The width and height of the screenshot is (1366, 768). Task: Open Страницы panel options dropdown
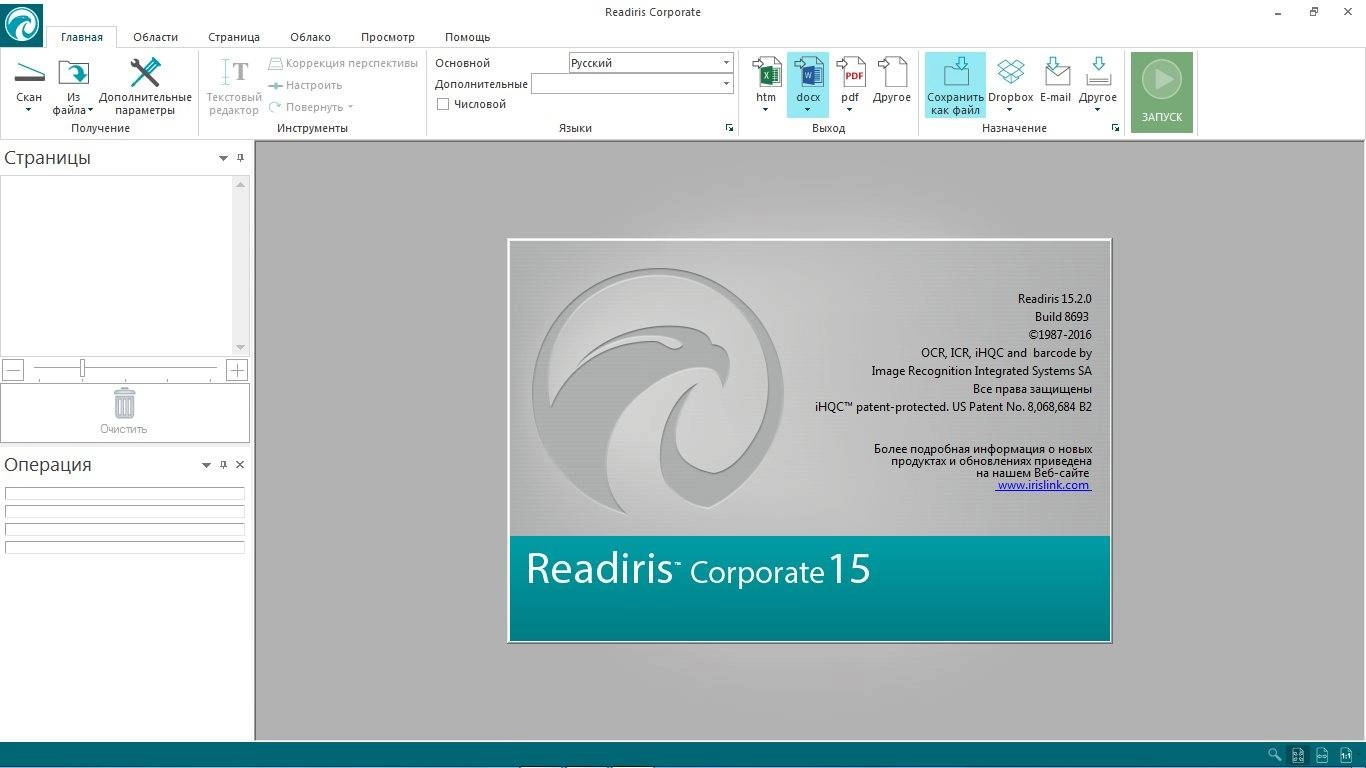(223, 158)
